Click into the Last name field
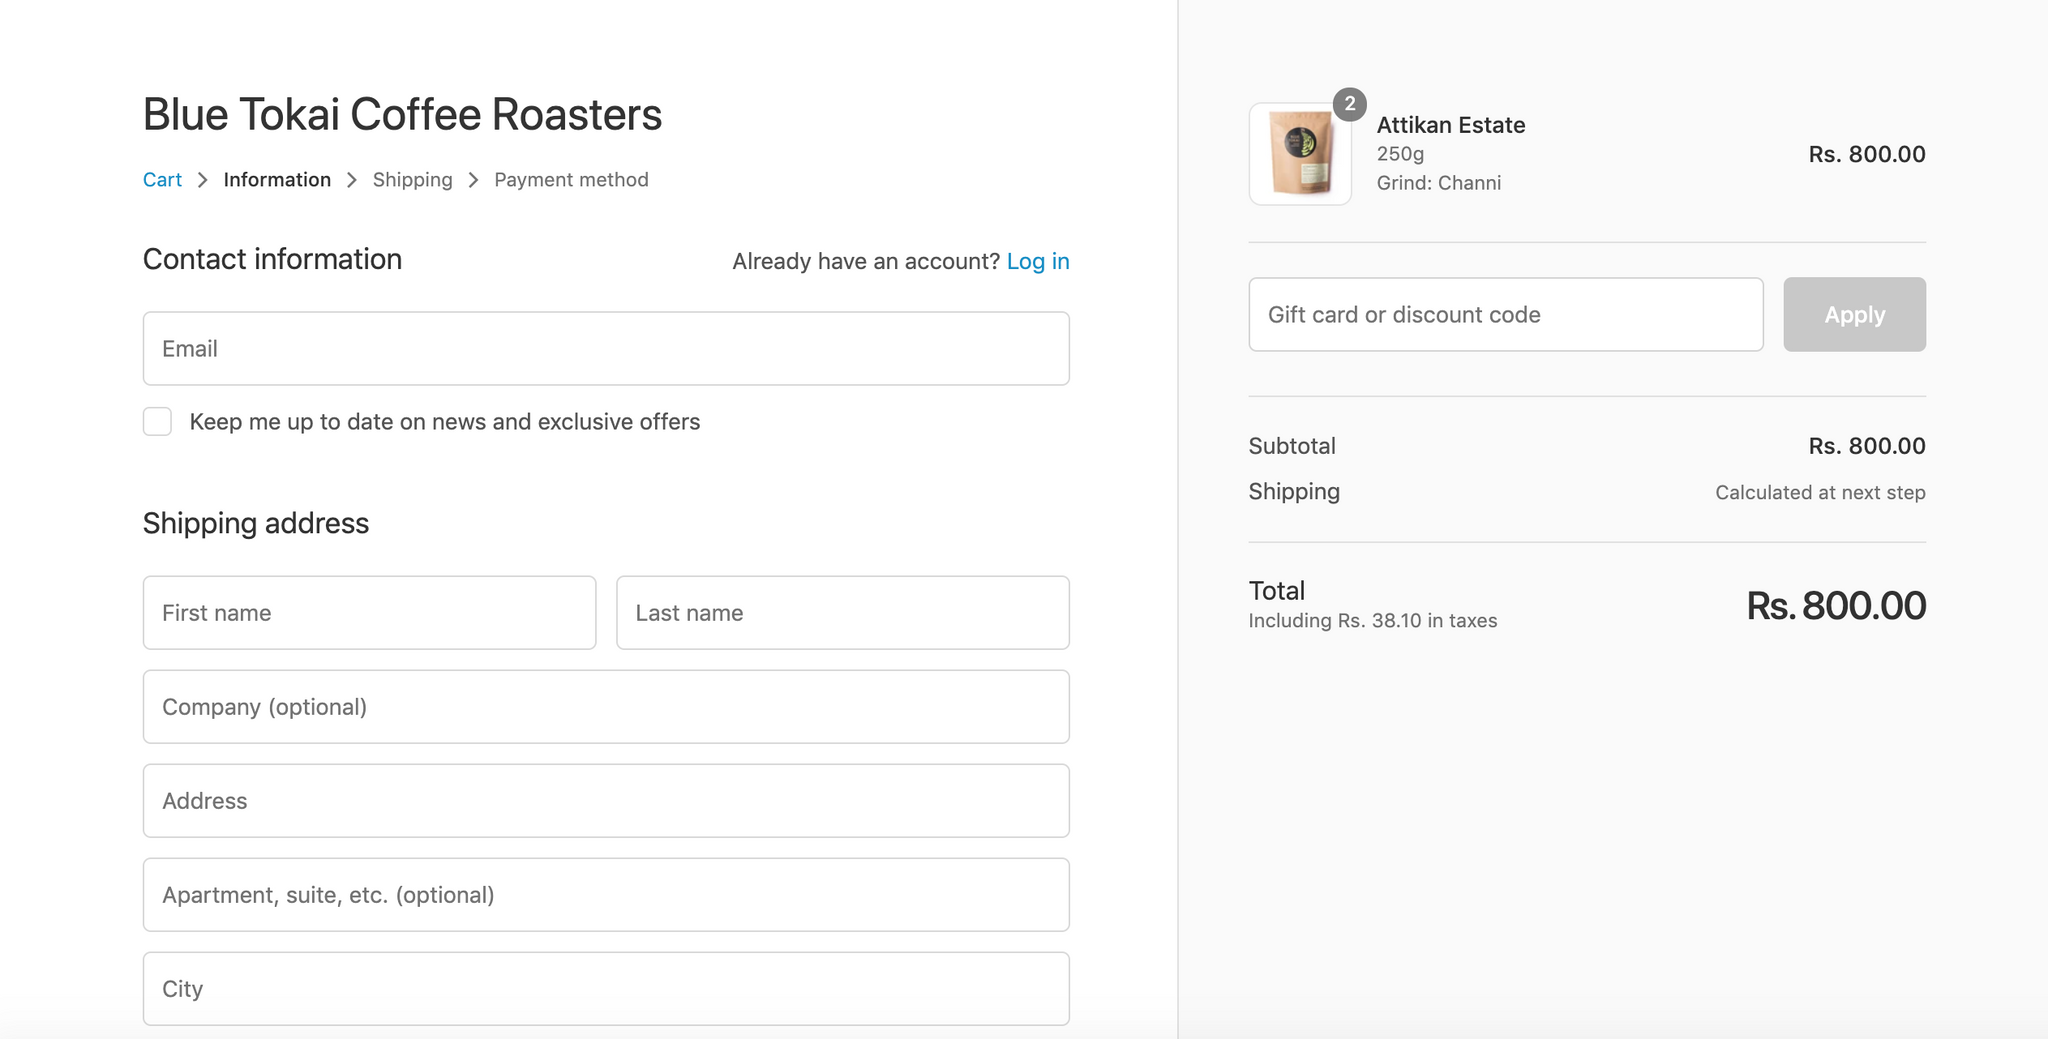 tap(843, 612)
